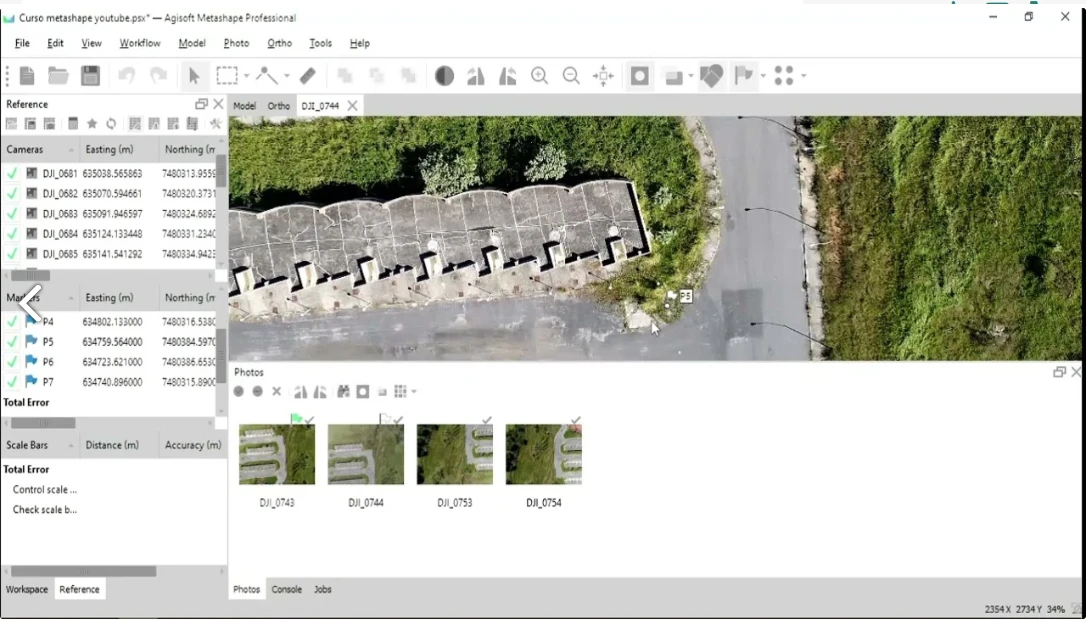
Task: Switch to the Ortho tab
Action: click(x=278, y=106)
